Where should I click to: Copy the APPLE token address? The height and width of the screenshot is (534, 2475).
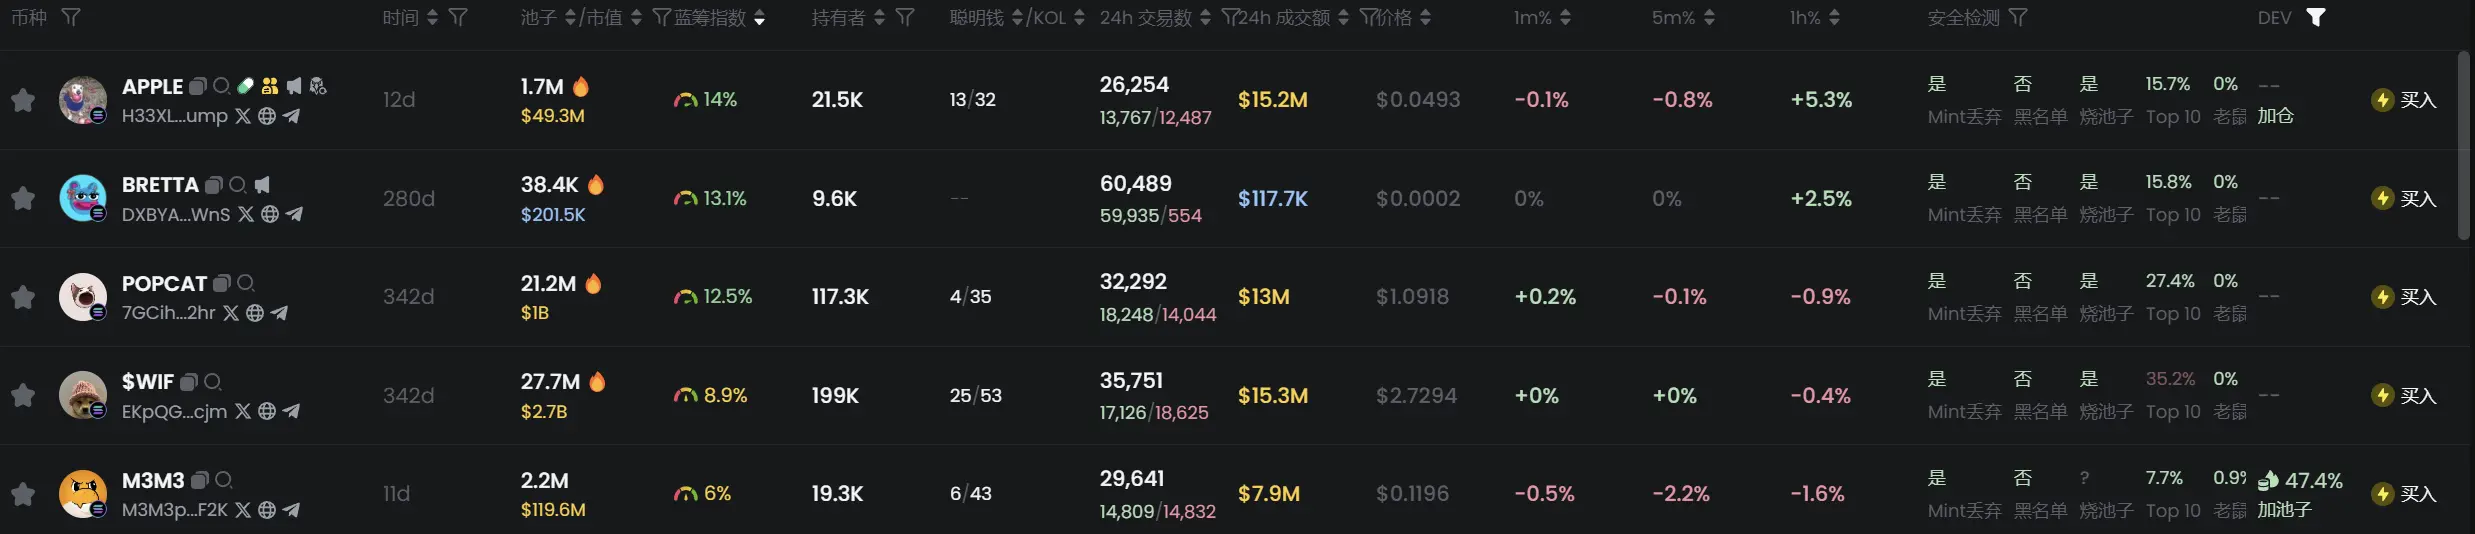pyautogui.click(x=198, y=86)
